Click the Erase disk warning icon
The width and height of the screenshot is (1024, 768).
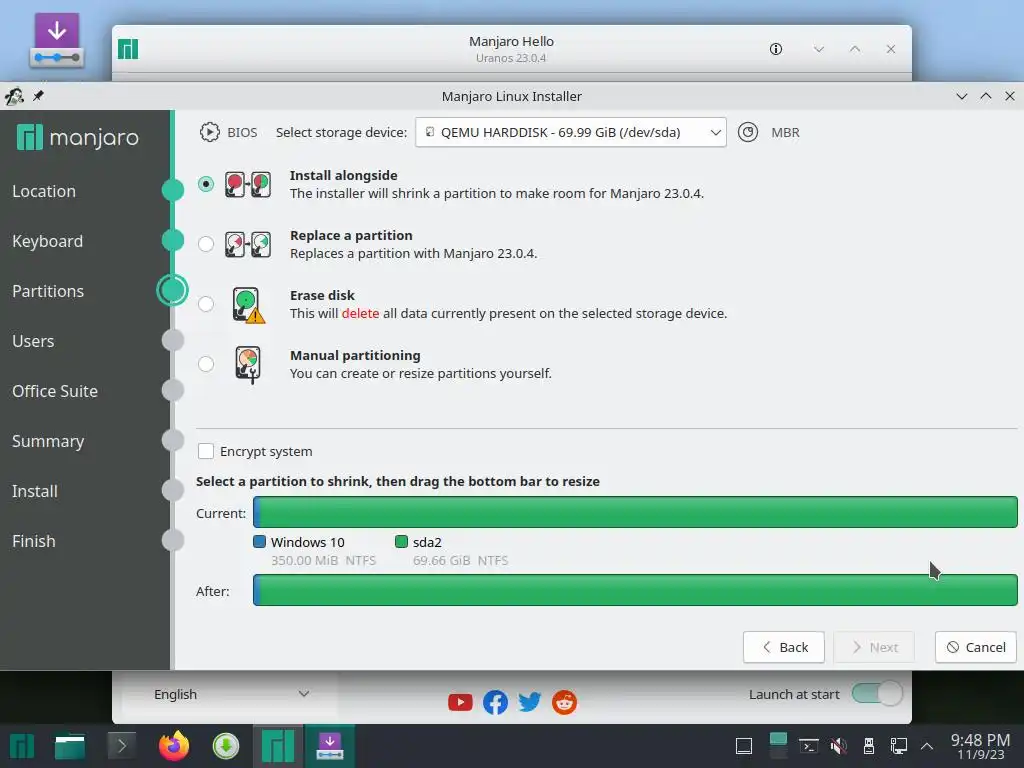point(249,305)
